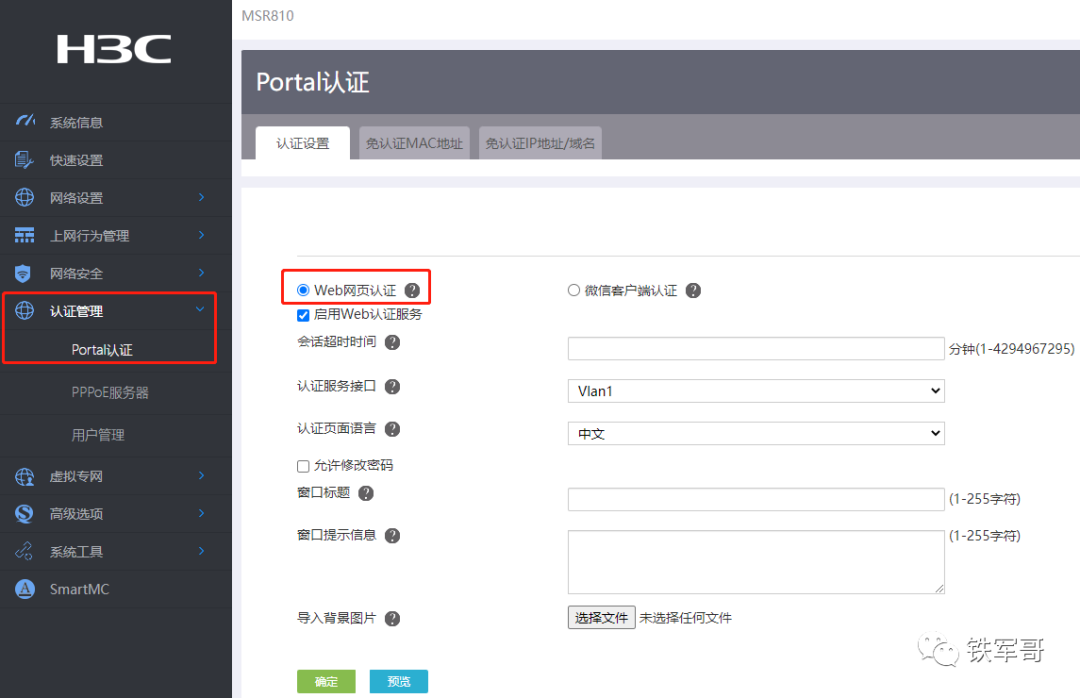Click help icon next to 导入背景图片
This screenshot has height=698, width=1080.
point(392,619)
